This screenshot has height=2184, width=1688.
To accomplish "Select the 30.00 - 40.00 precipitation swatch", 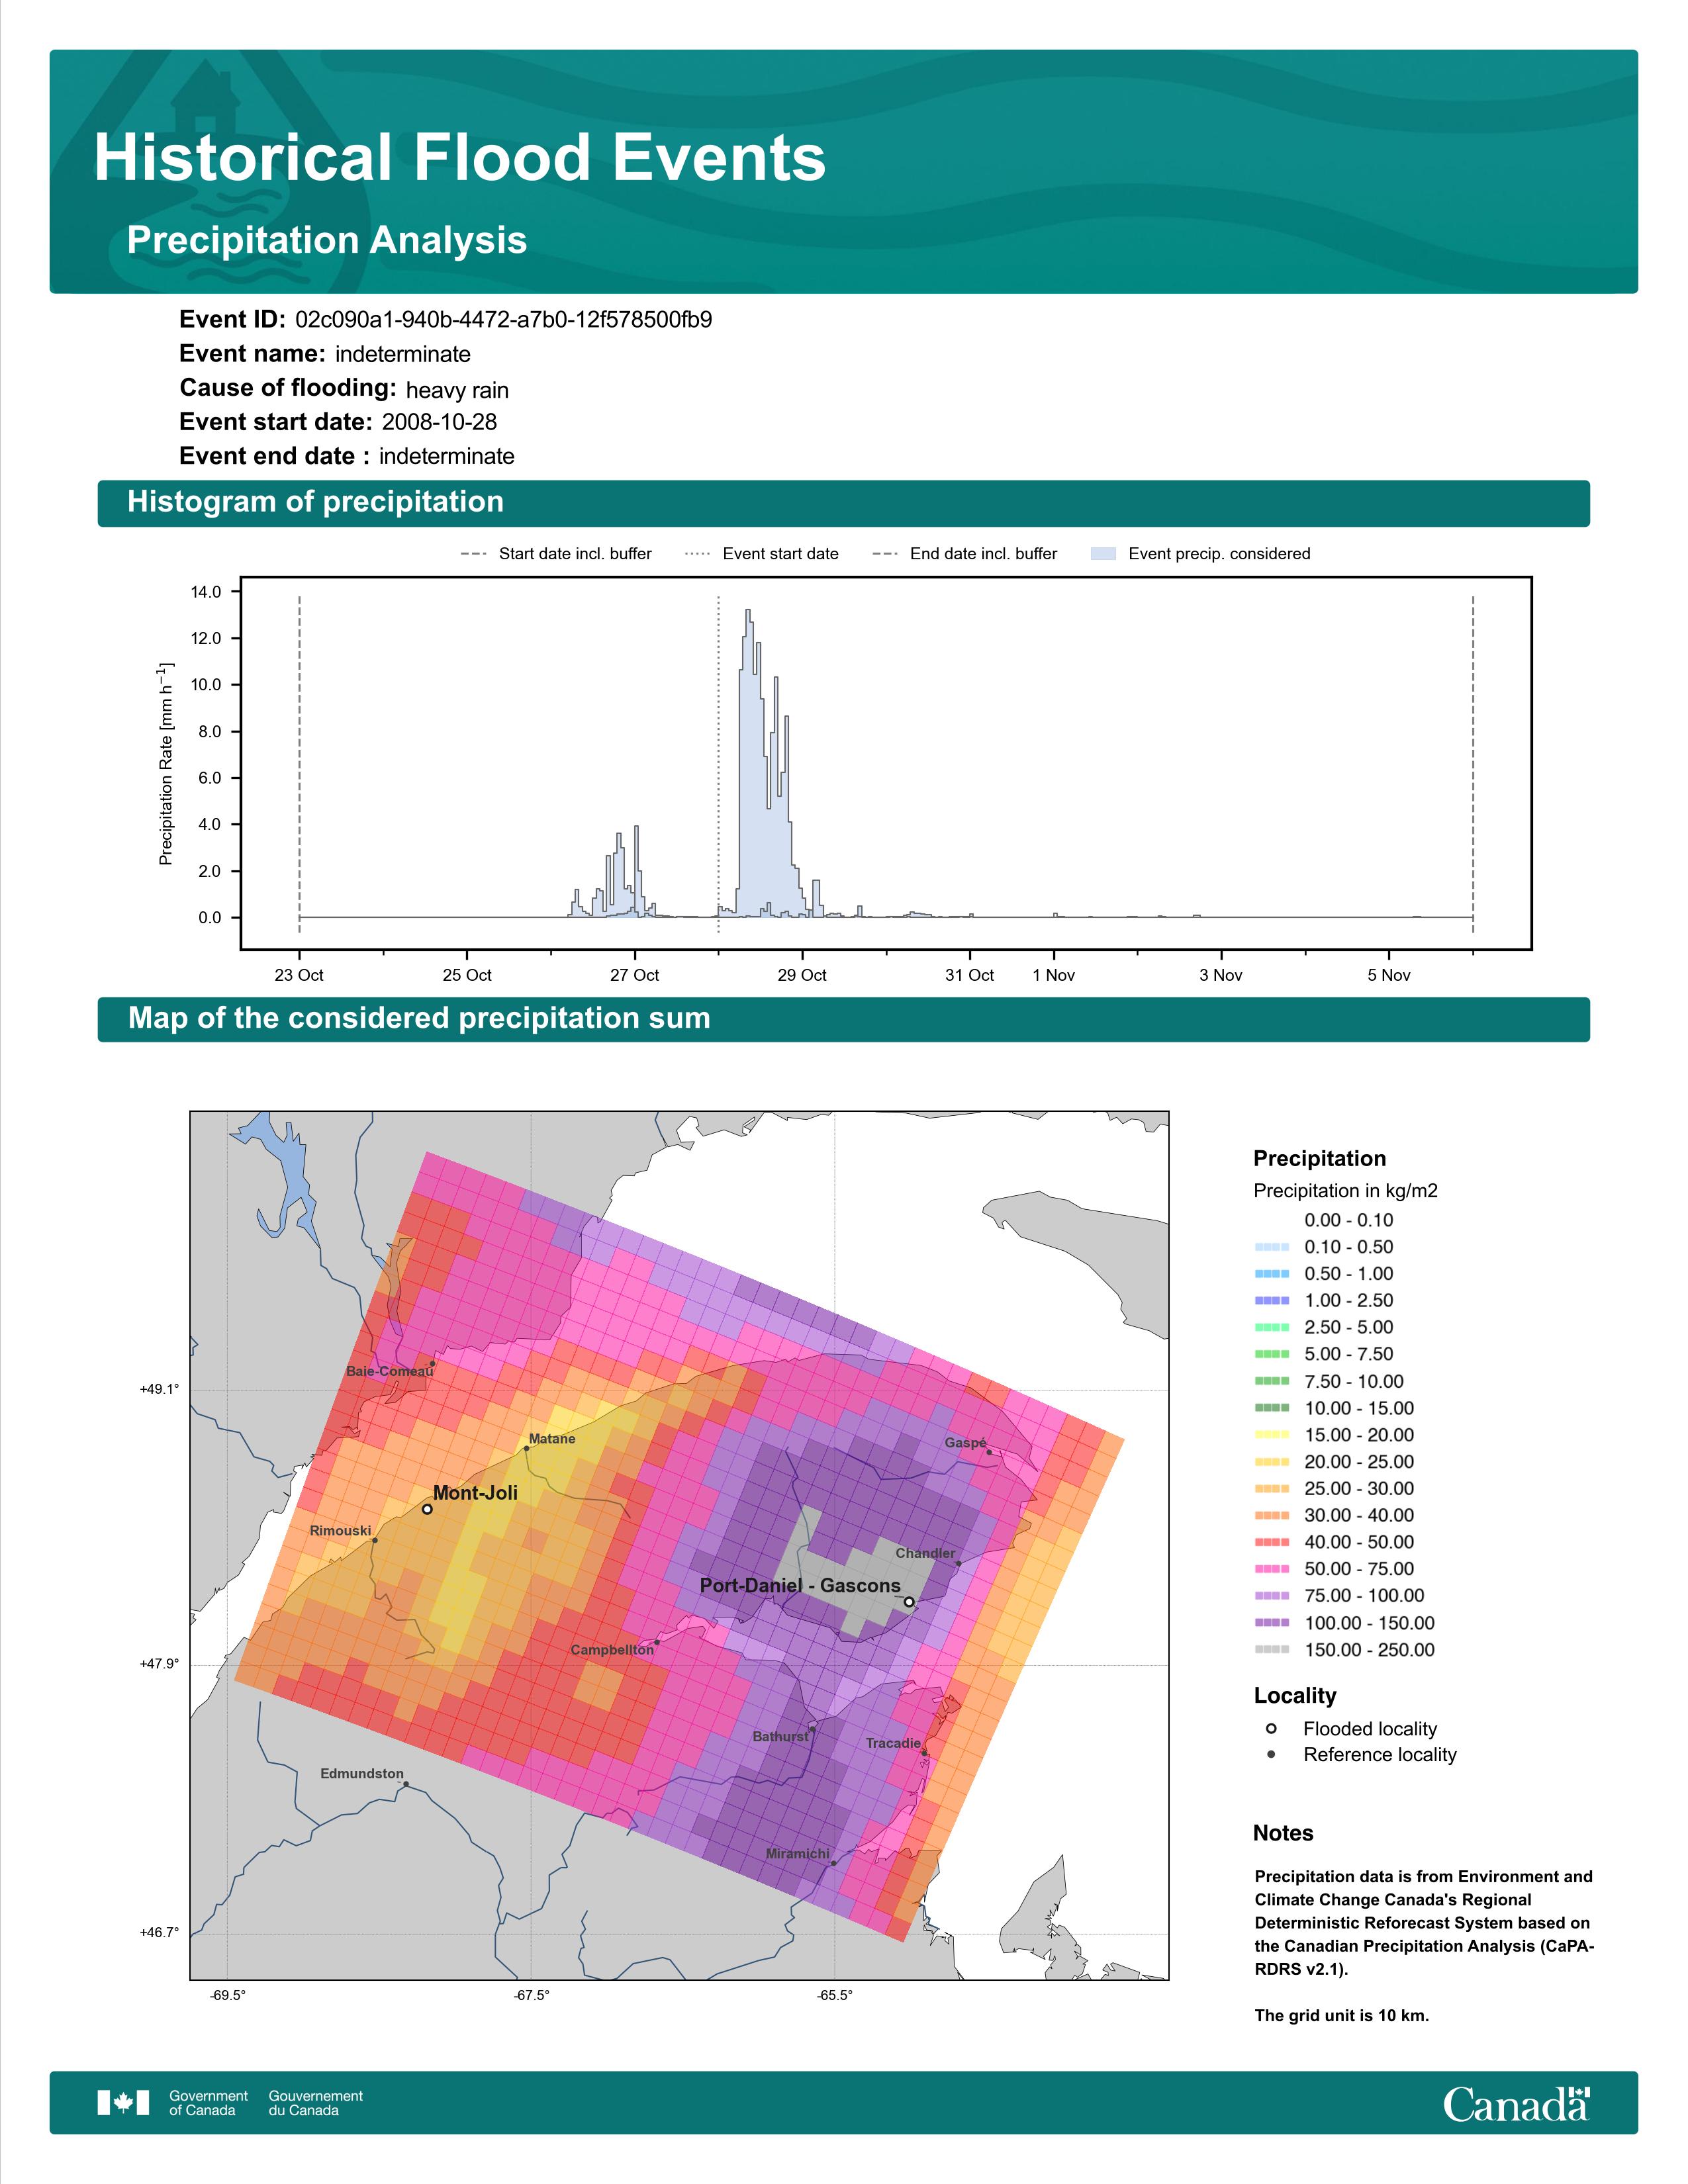I will tap(1272, 1516).
